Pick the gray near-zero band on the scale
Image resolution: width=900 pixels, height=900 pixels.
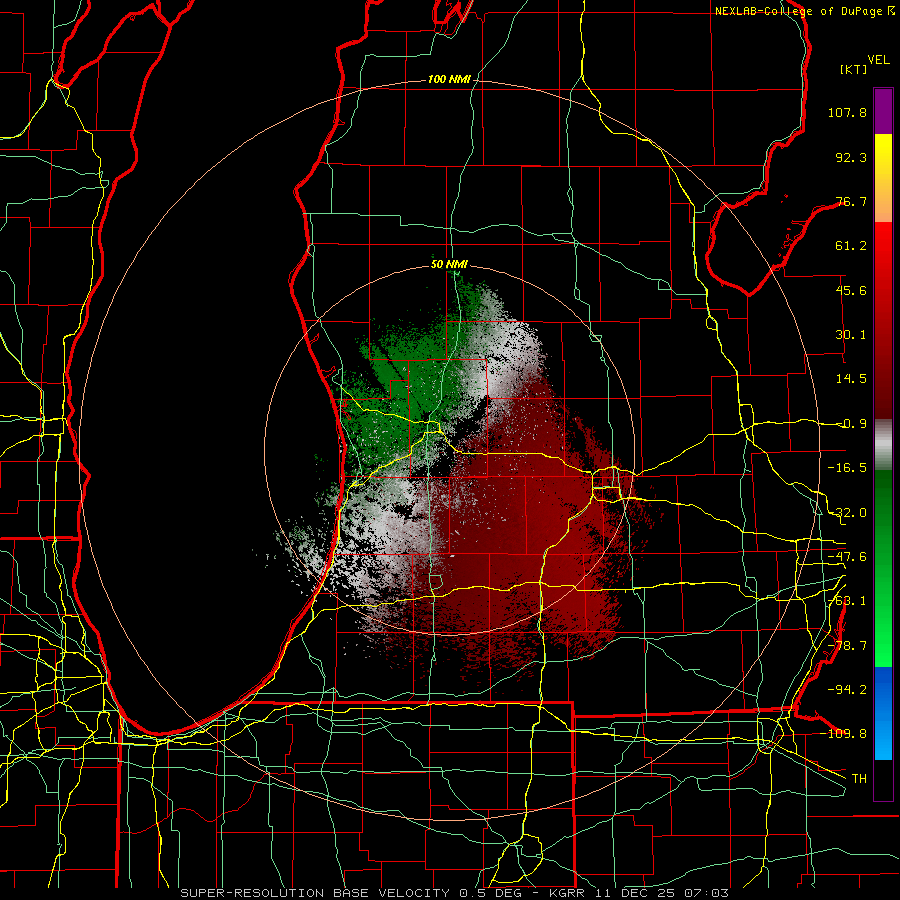883,445
